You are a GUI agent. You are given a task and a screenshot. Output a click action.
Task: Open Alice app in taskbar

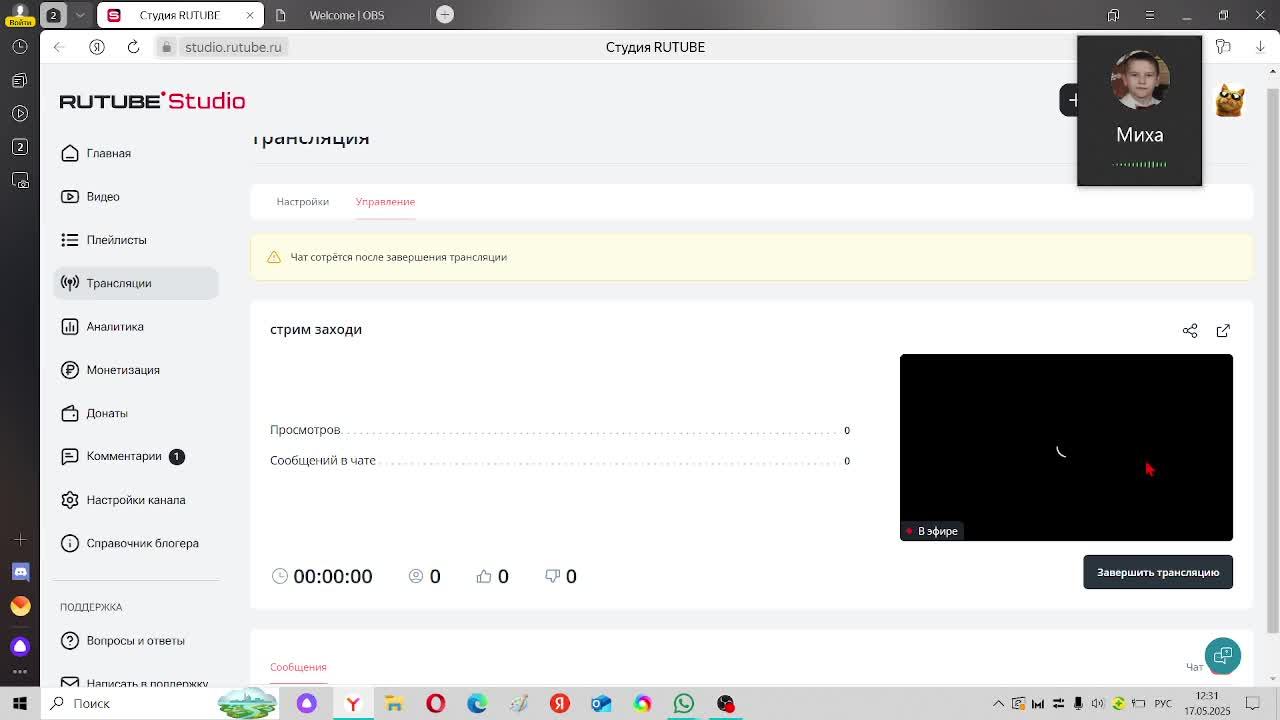click(307, 703)
